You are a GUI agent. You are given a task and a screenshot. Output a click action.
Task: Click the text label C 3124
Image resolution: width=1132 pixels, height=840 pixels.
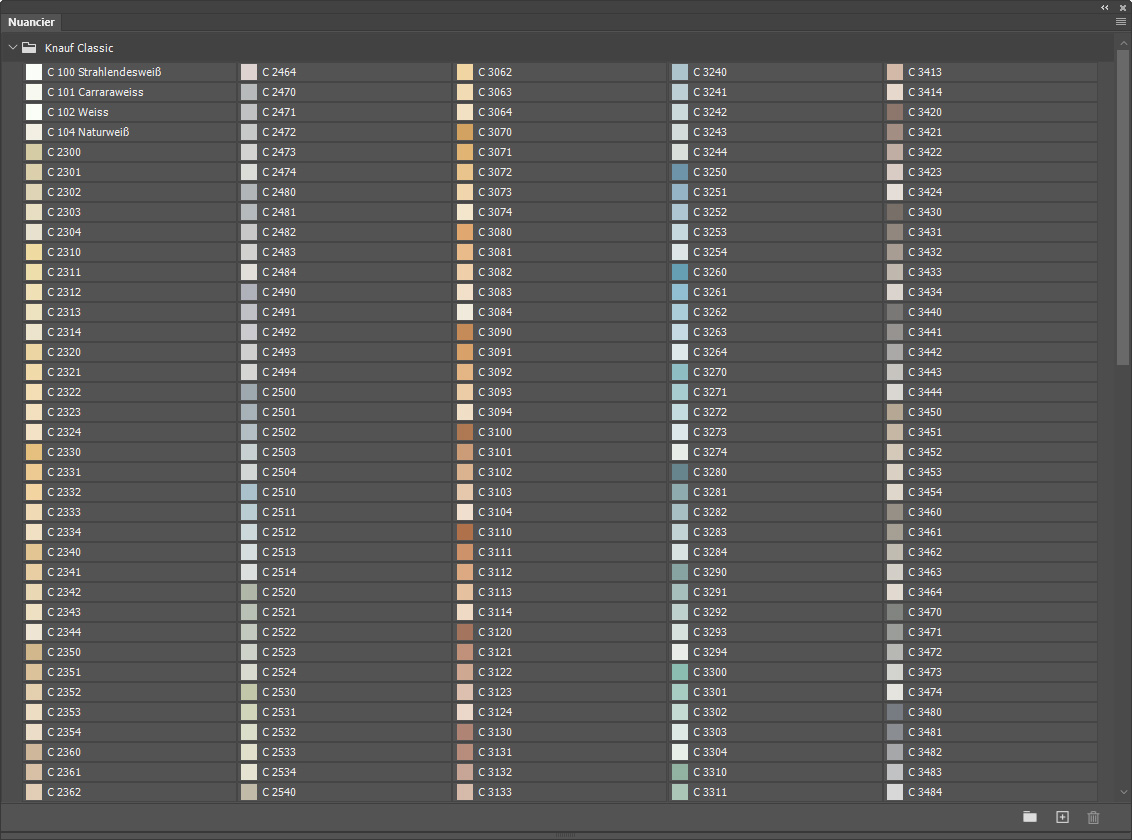pos(495,712)
